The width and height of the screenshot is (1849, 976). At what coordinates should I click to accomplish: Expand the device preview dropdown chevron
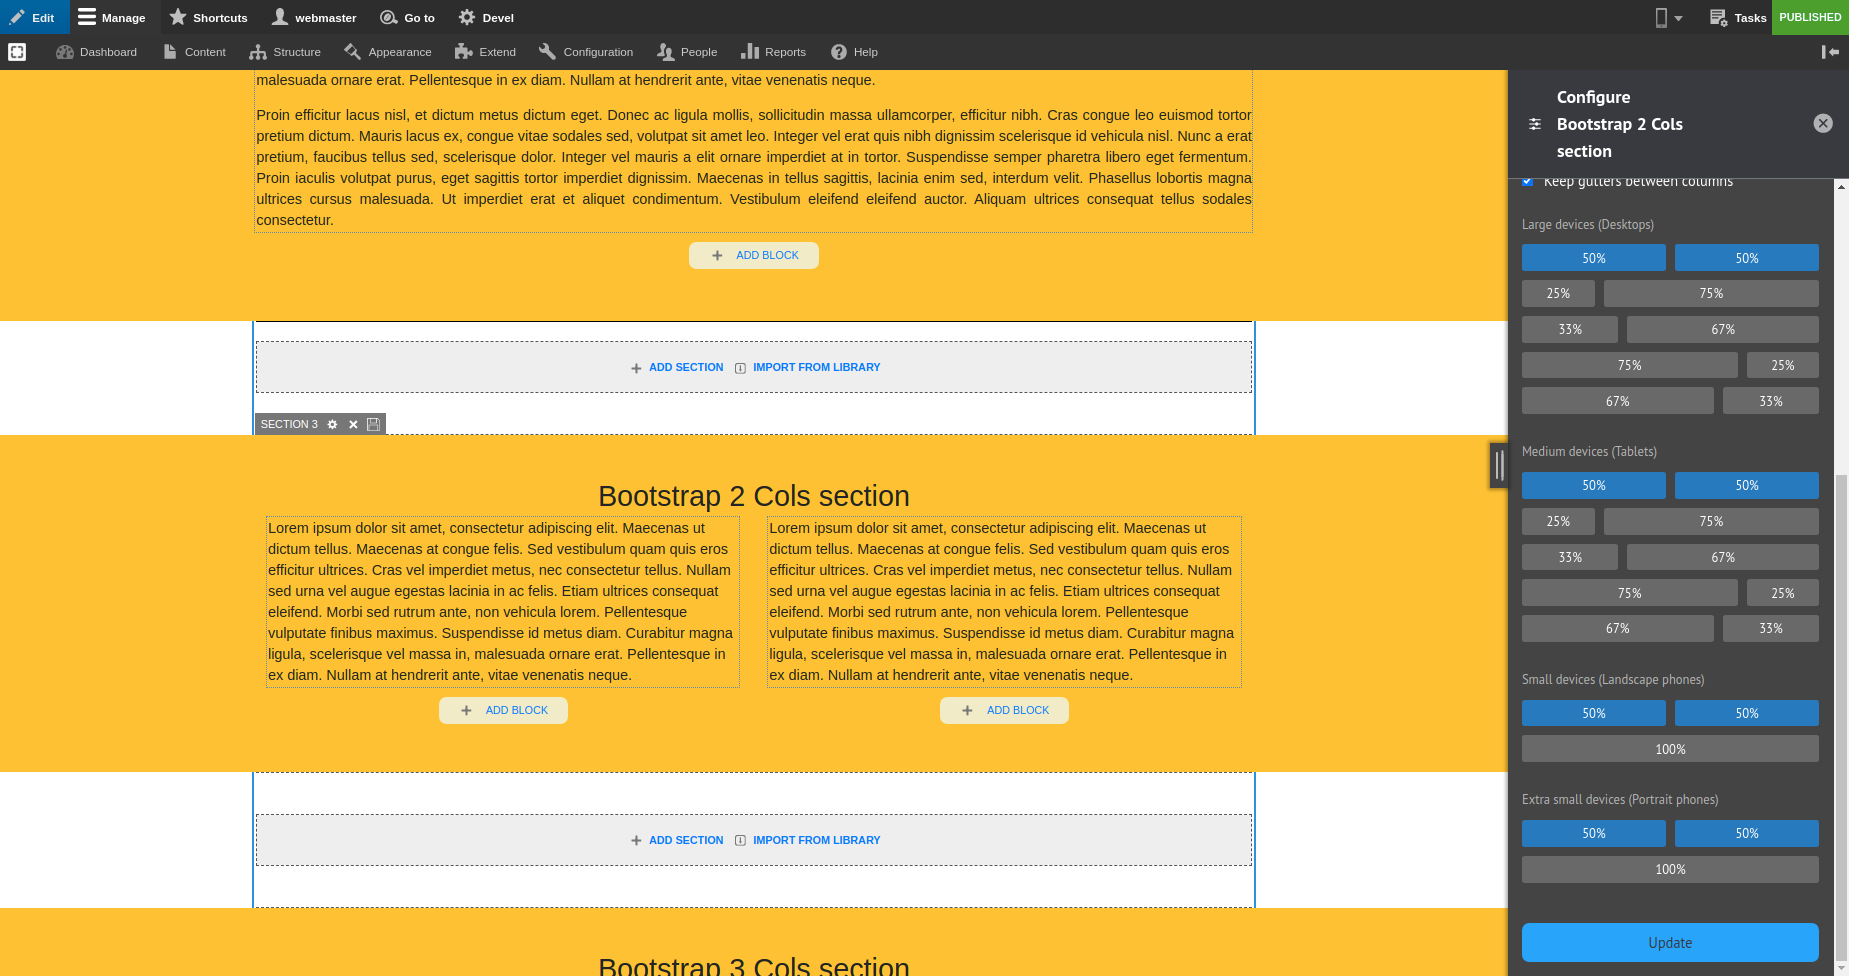[x=1679, y=17]
